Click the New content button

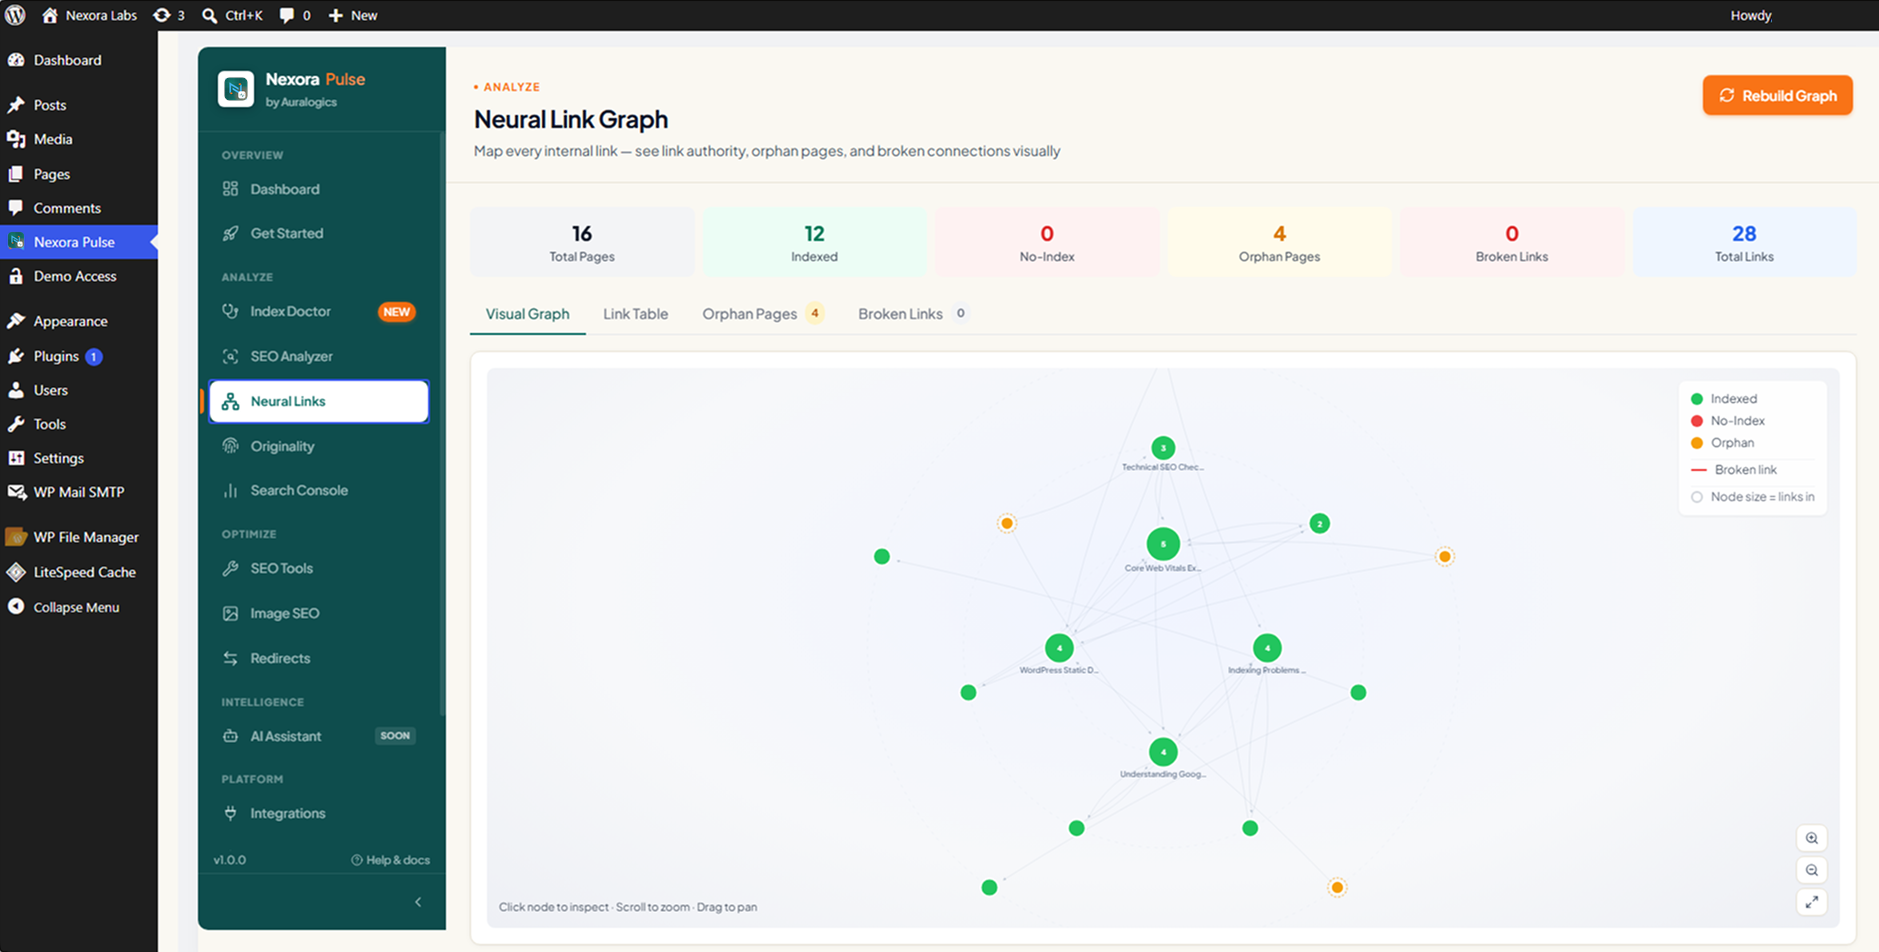[x=353, y=15]
